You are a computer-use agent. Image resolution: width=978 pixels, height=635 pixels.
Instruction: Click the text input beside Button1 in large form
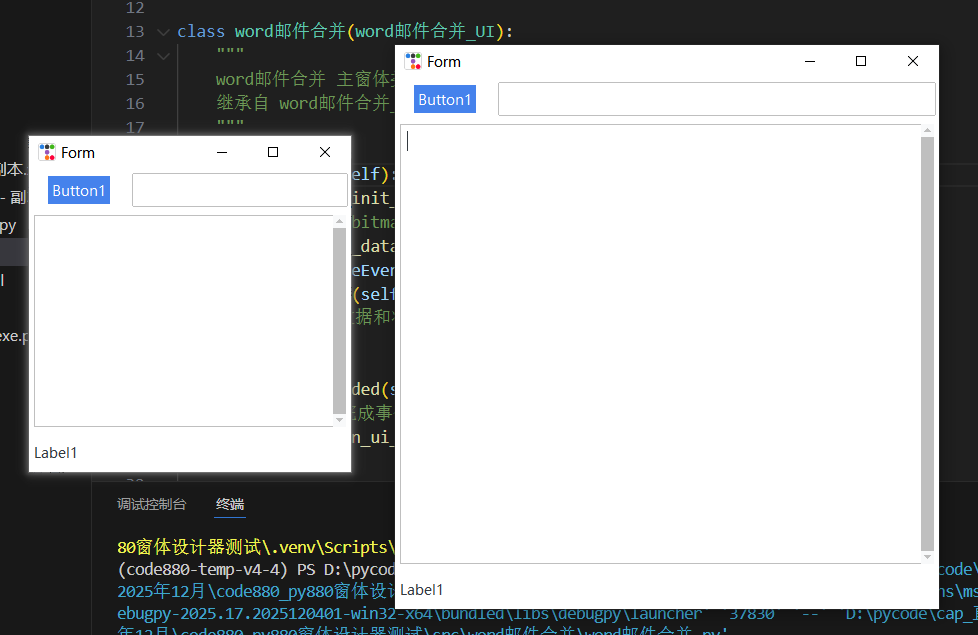point(715,98)
